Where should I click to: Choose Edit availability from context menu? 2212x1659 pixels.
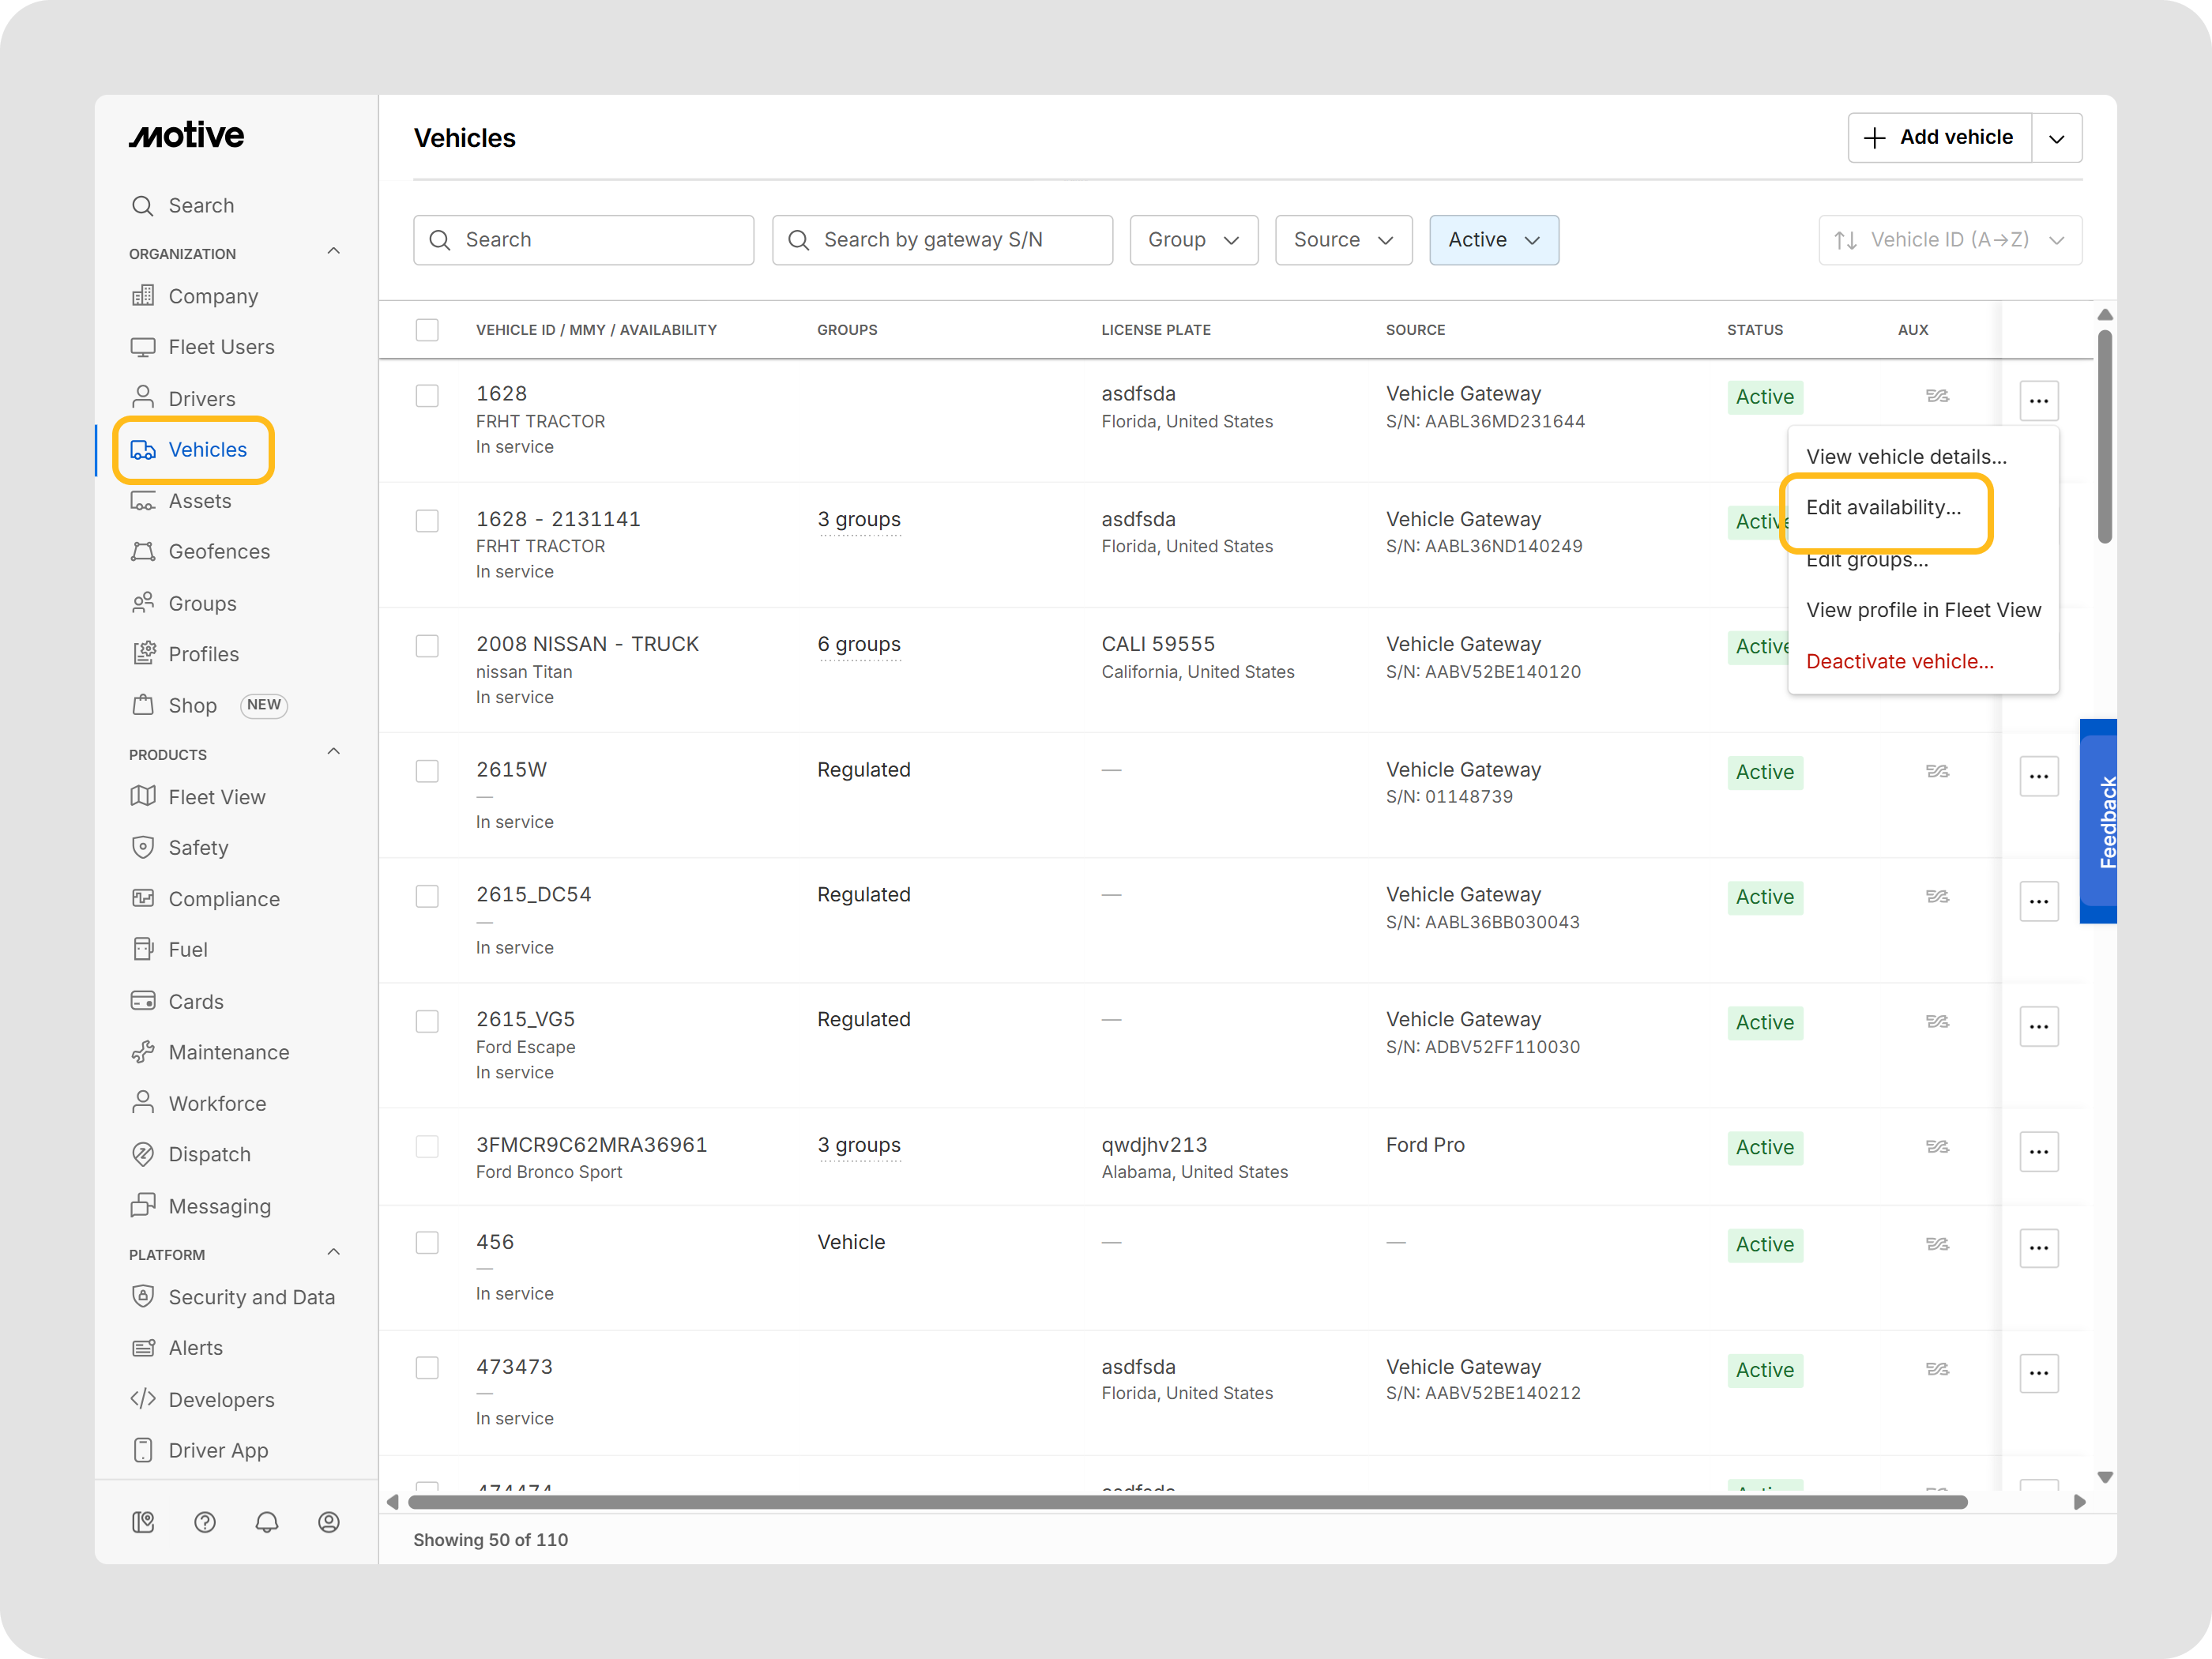coord(1883,508)
